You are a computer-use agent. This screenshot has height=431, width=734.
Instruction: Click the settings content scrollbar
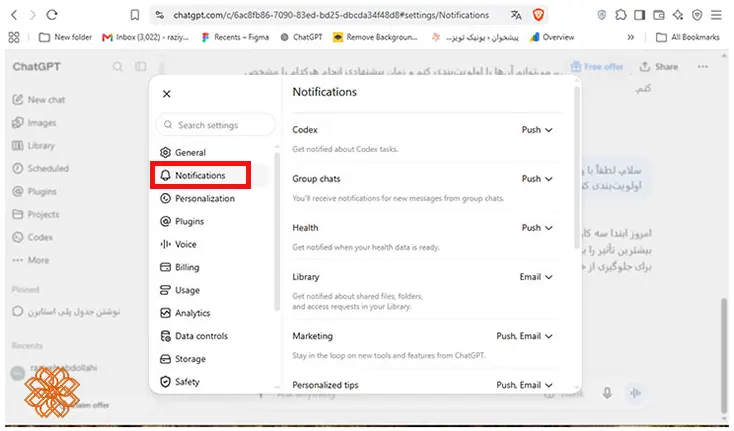(x=577, y=168)
